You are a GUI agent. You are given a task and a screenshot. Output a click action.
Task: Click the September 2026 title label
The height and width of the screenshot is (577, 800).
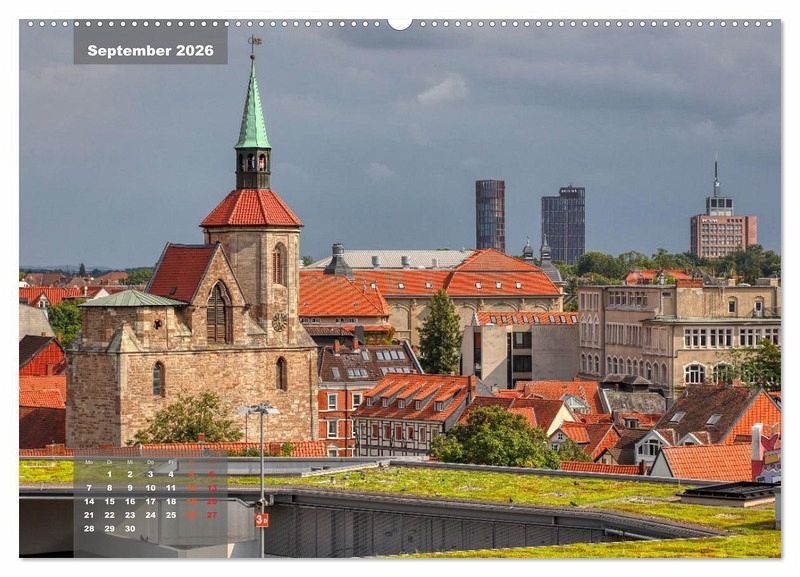point(150,50)
